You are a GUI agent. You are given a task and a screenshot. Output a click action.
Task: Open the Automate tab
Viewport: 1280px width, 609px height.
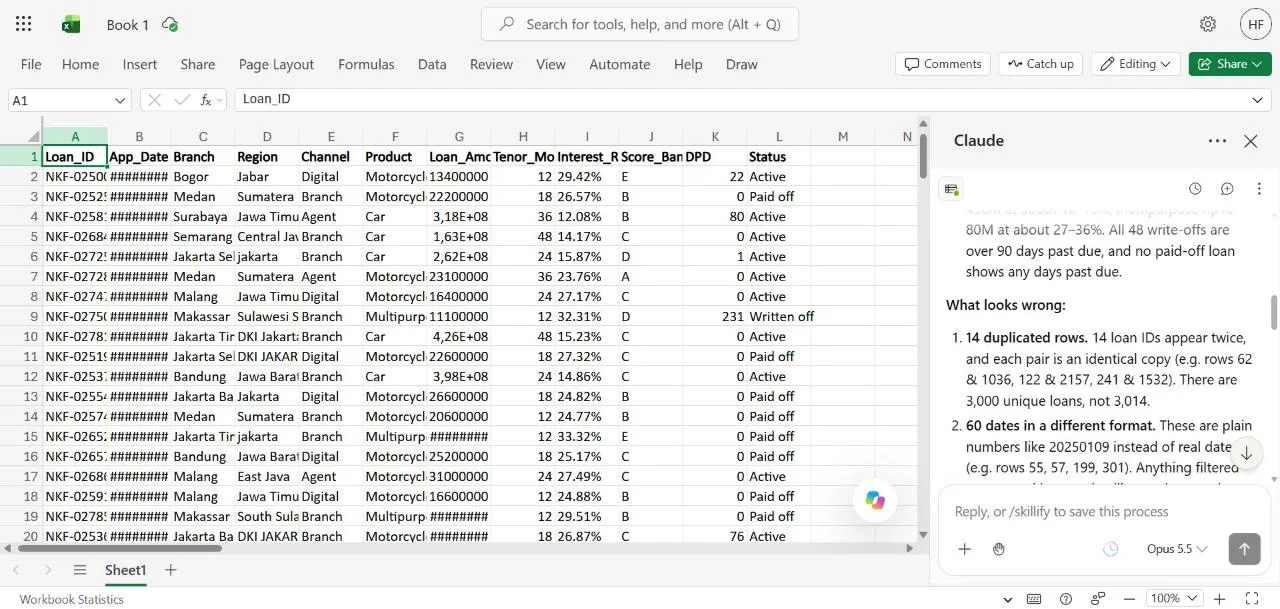click(619, 64)
